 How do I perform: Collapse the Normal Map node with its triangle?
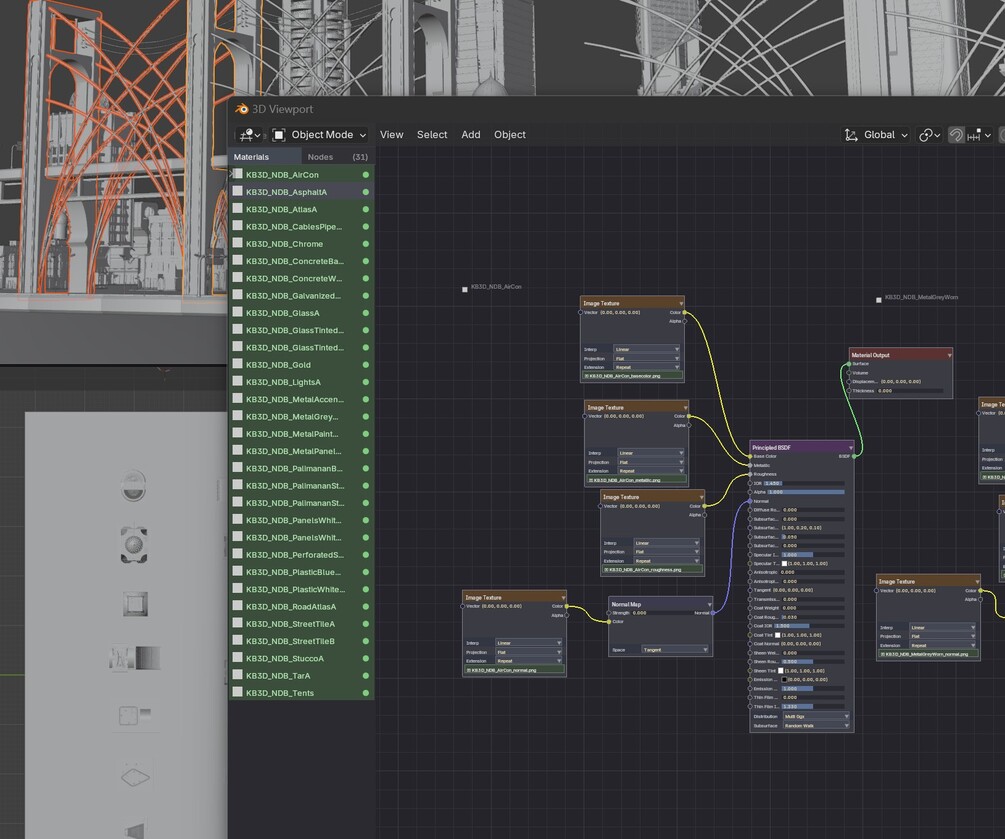point(709,604)
